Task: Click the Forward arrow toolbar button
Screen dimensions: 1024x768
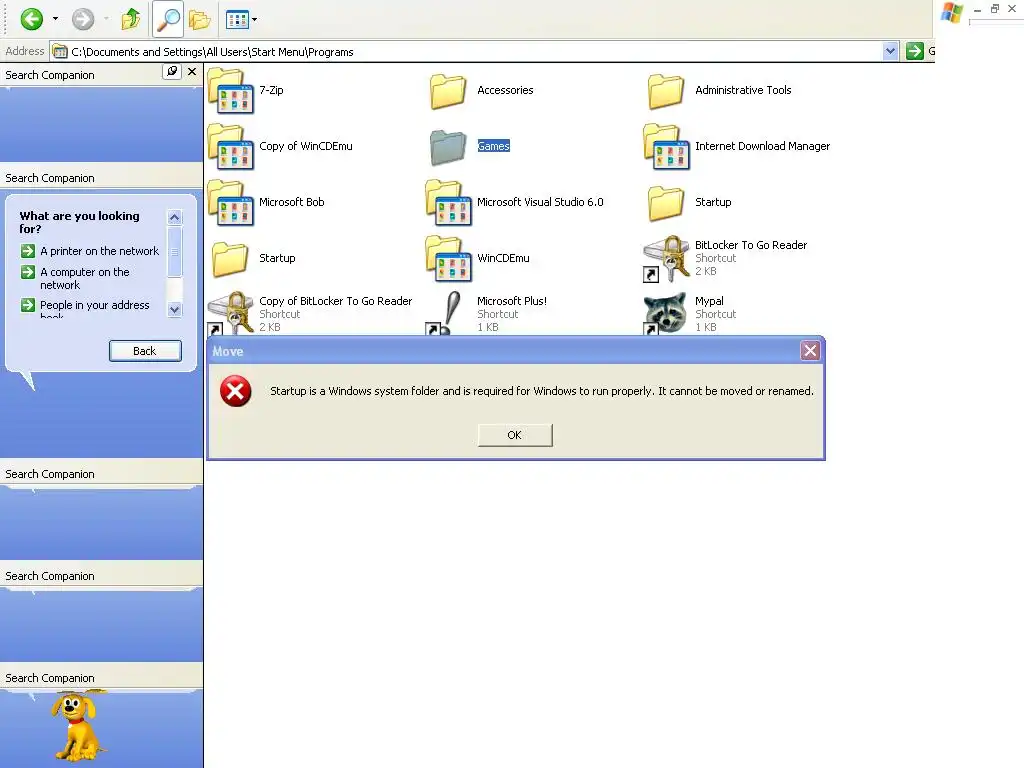Action: coord(83,19)
